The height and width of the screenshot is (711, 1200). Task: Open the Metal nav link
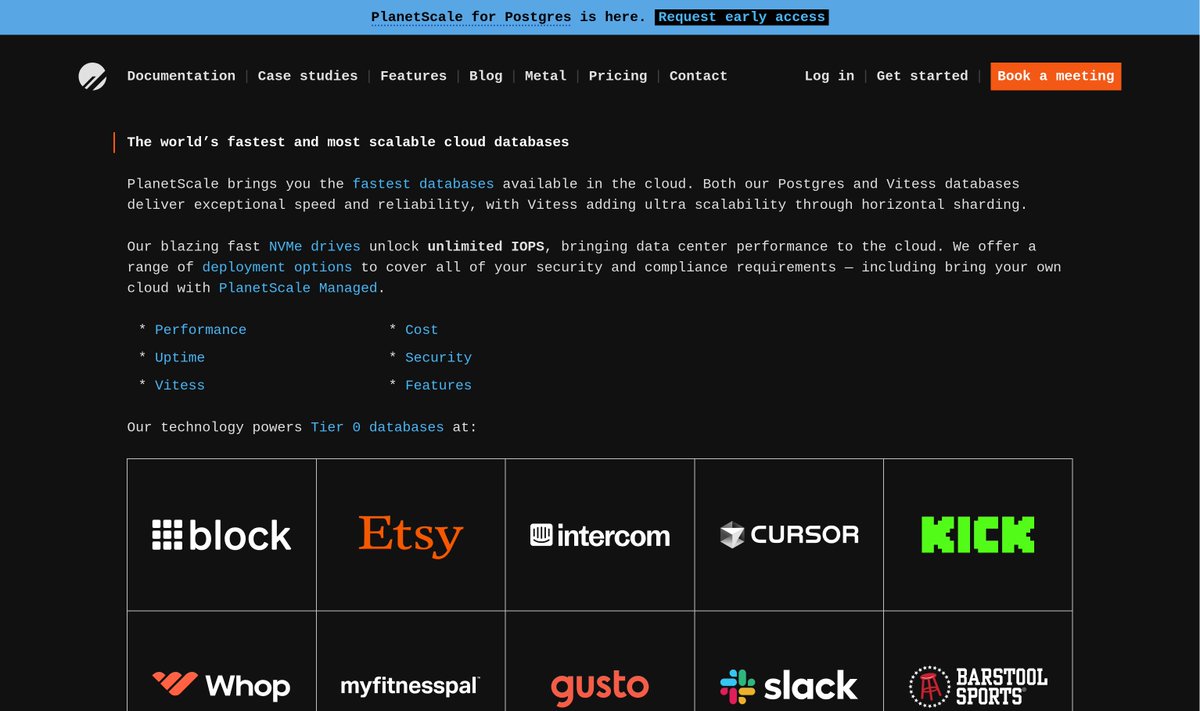546,76
